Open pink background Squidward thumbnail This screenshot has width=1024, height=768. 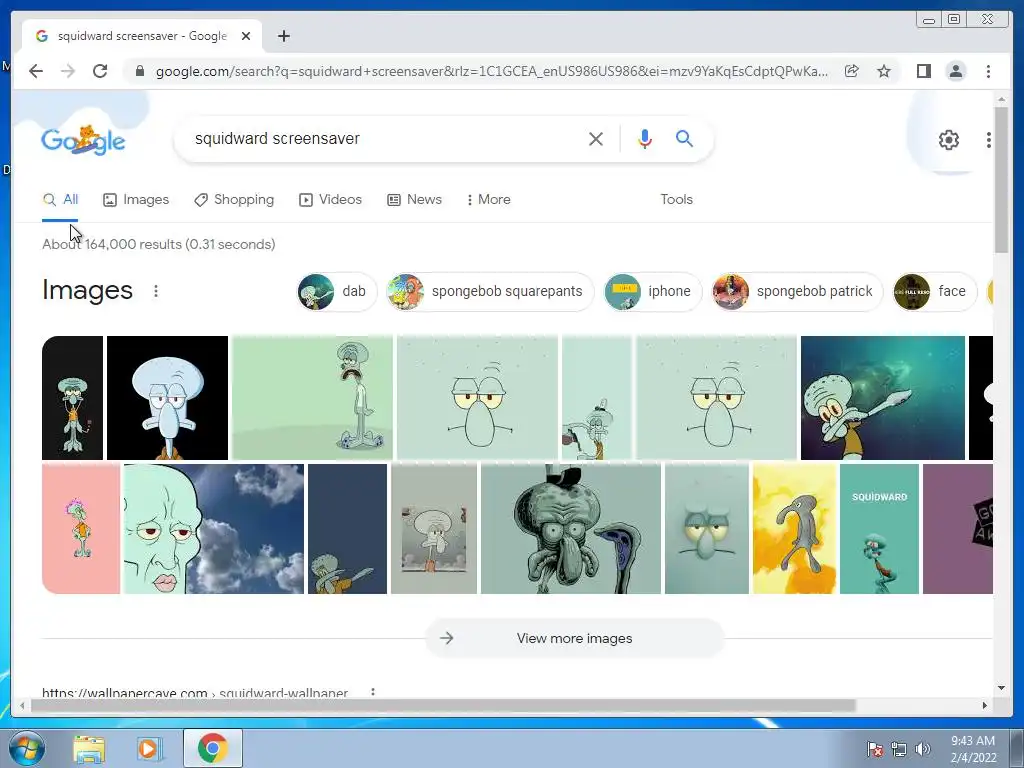pyautogui.click(x=81, y=529)
